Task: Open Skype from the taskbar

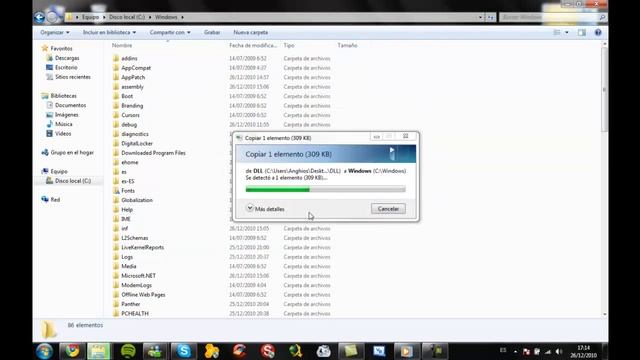Action: [x=184, y=351]
